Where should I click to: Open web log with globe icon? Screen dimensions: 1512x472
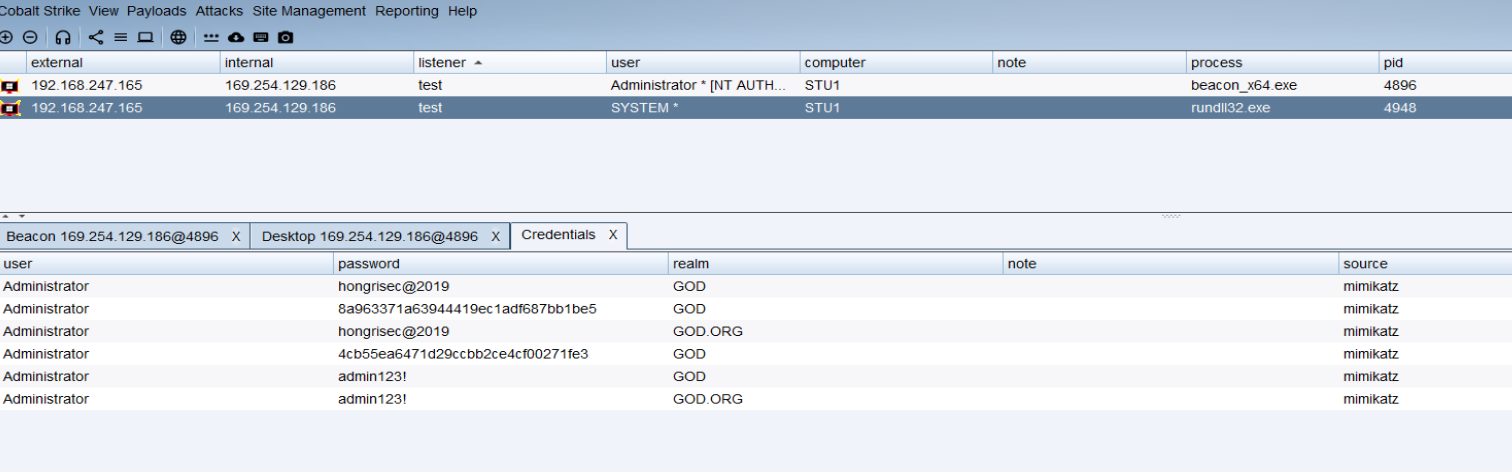[178, 37]
